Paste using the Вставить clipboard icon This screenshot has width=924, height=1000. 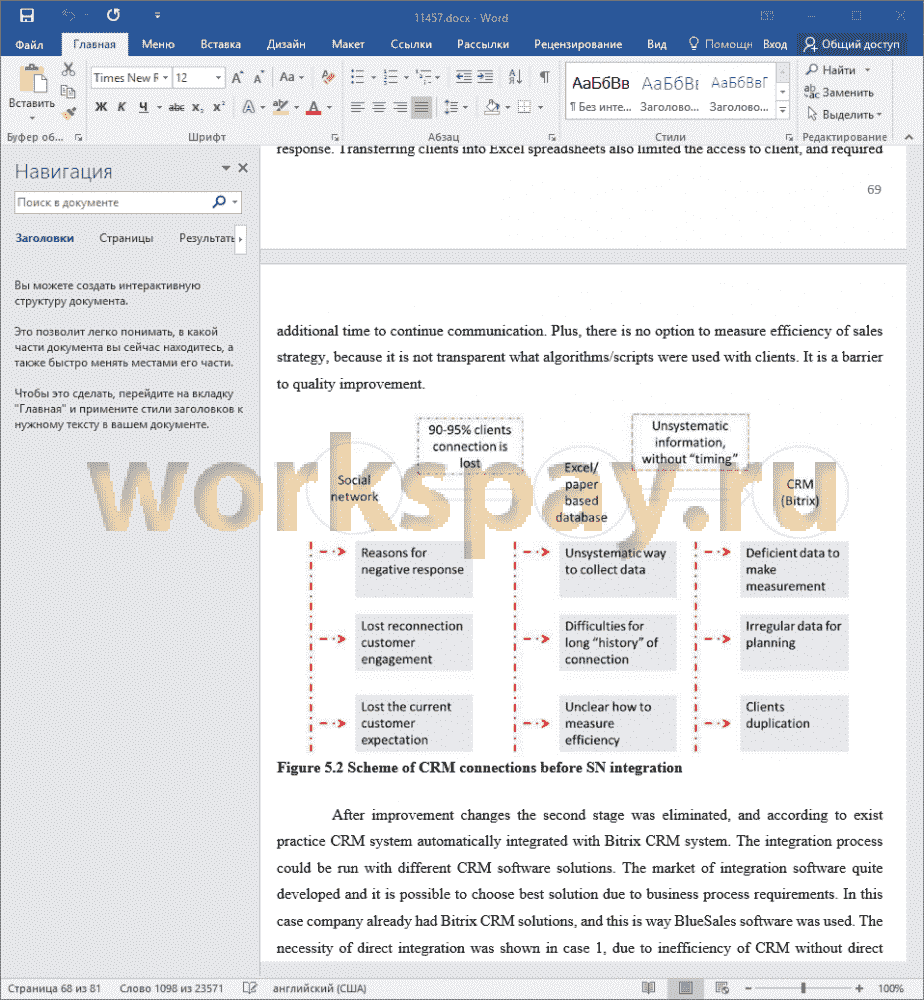(32, 80)
